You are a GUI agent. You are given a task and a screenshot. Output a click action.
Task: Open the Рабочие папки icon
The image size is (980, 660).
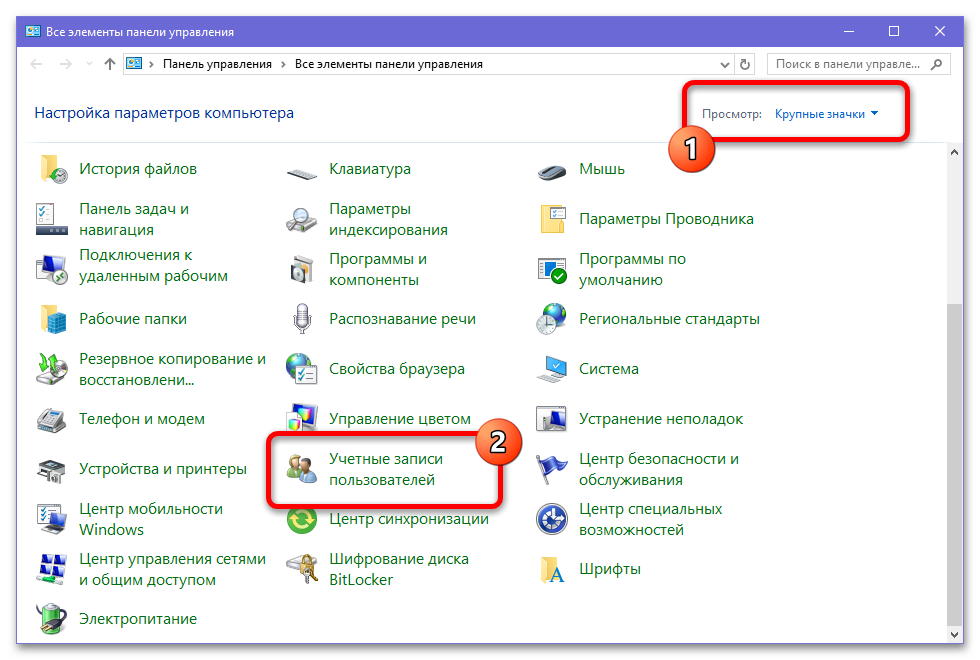pyautogui.click(x=53, y=319)
